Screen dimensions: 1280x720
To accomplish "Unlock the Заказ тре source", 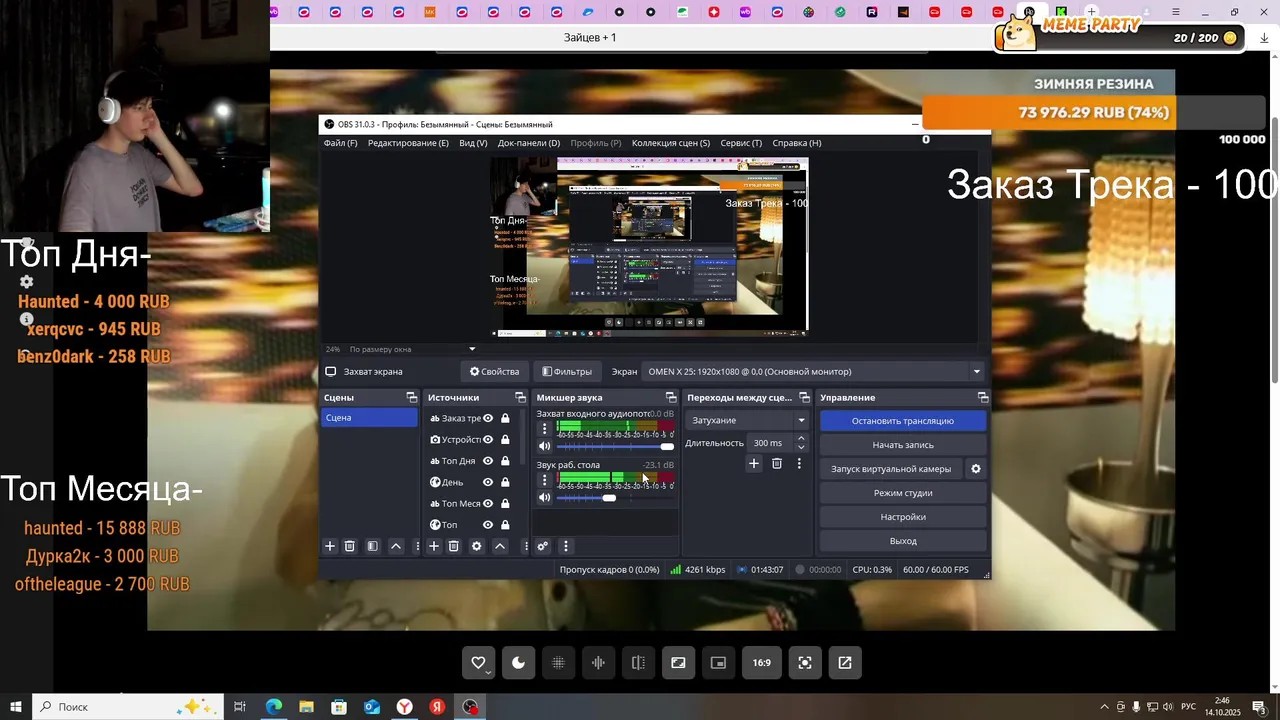I will tap(505, 418).
